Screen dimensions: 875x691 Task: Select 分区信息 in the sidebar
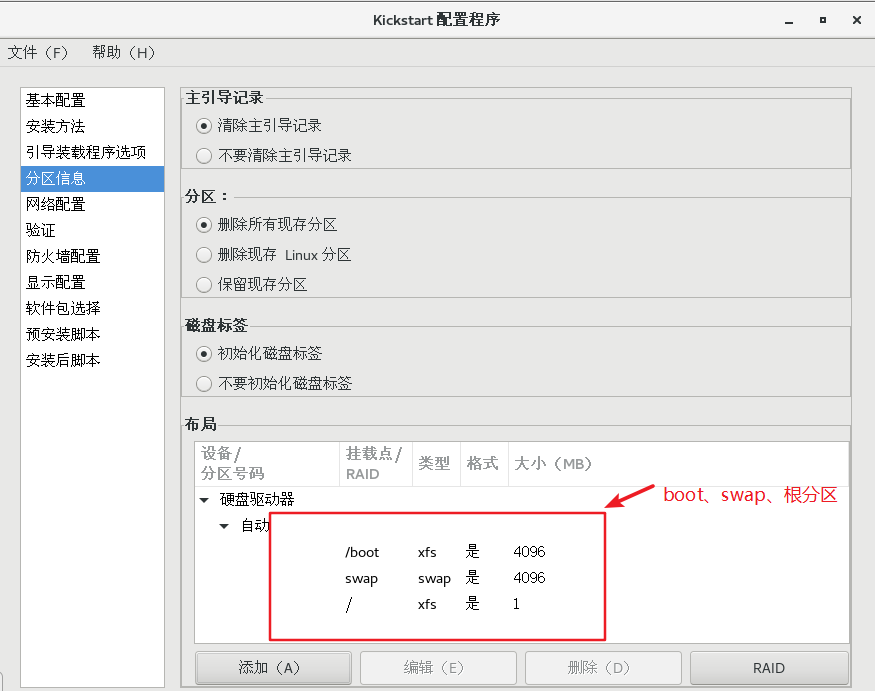(93, 179)
